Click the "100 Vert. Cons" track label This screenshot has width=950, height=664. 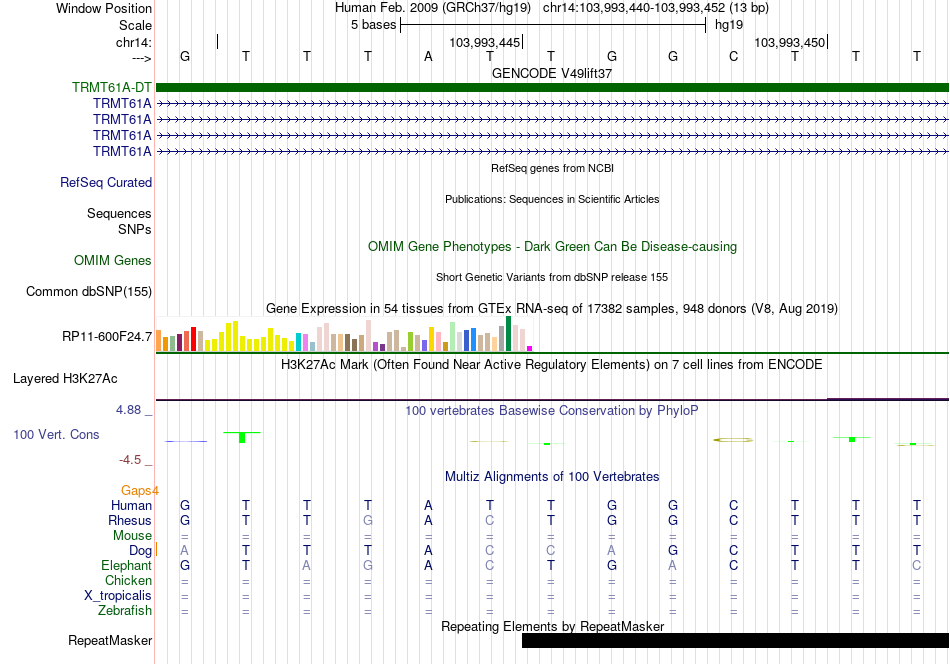click(56, 434)
